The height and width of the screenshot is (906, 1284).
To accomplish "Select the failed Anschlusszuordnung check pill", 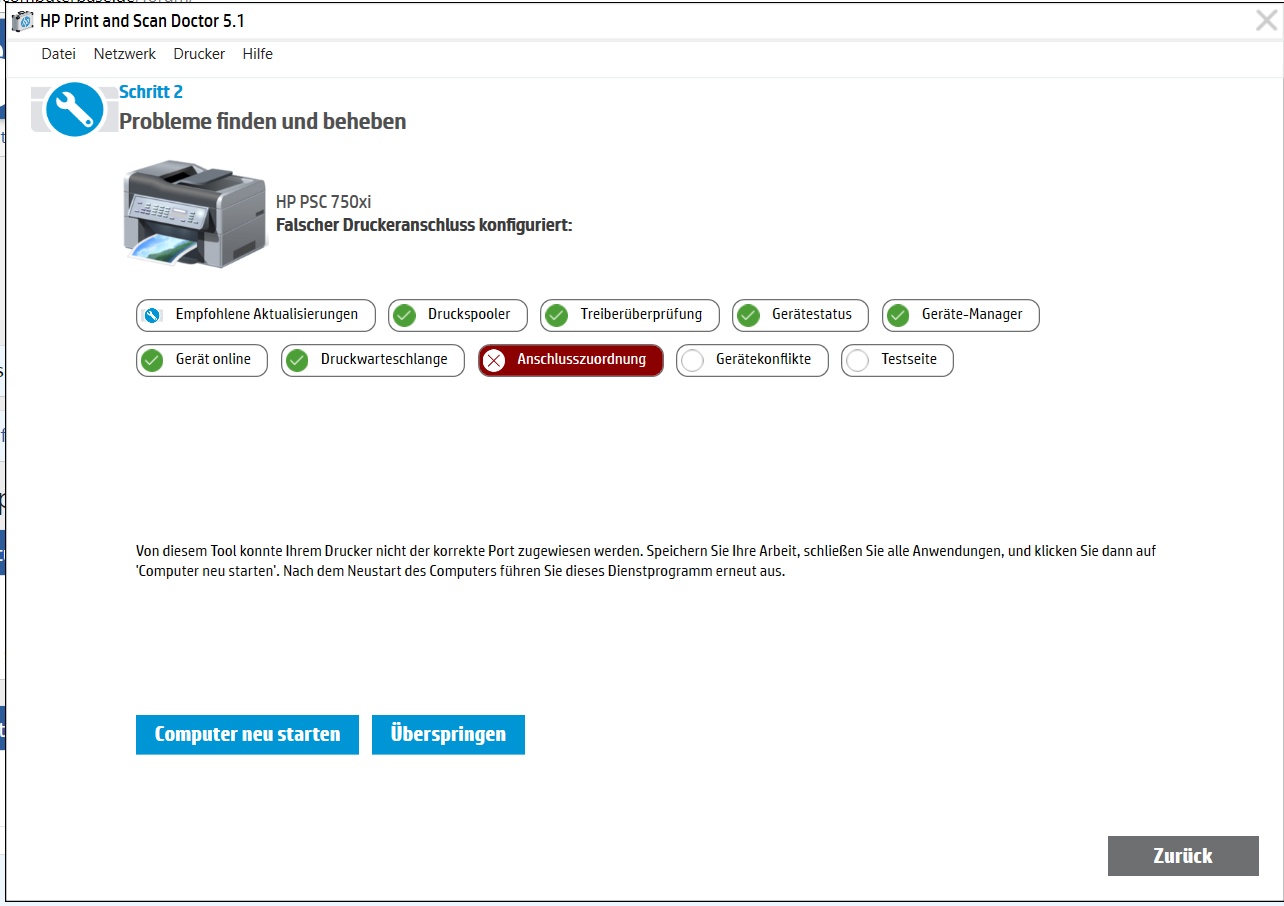I will 571,360.
